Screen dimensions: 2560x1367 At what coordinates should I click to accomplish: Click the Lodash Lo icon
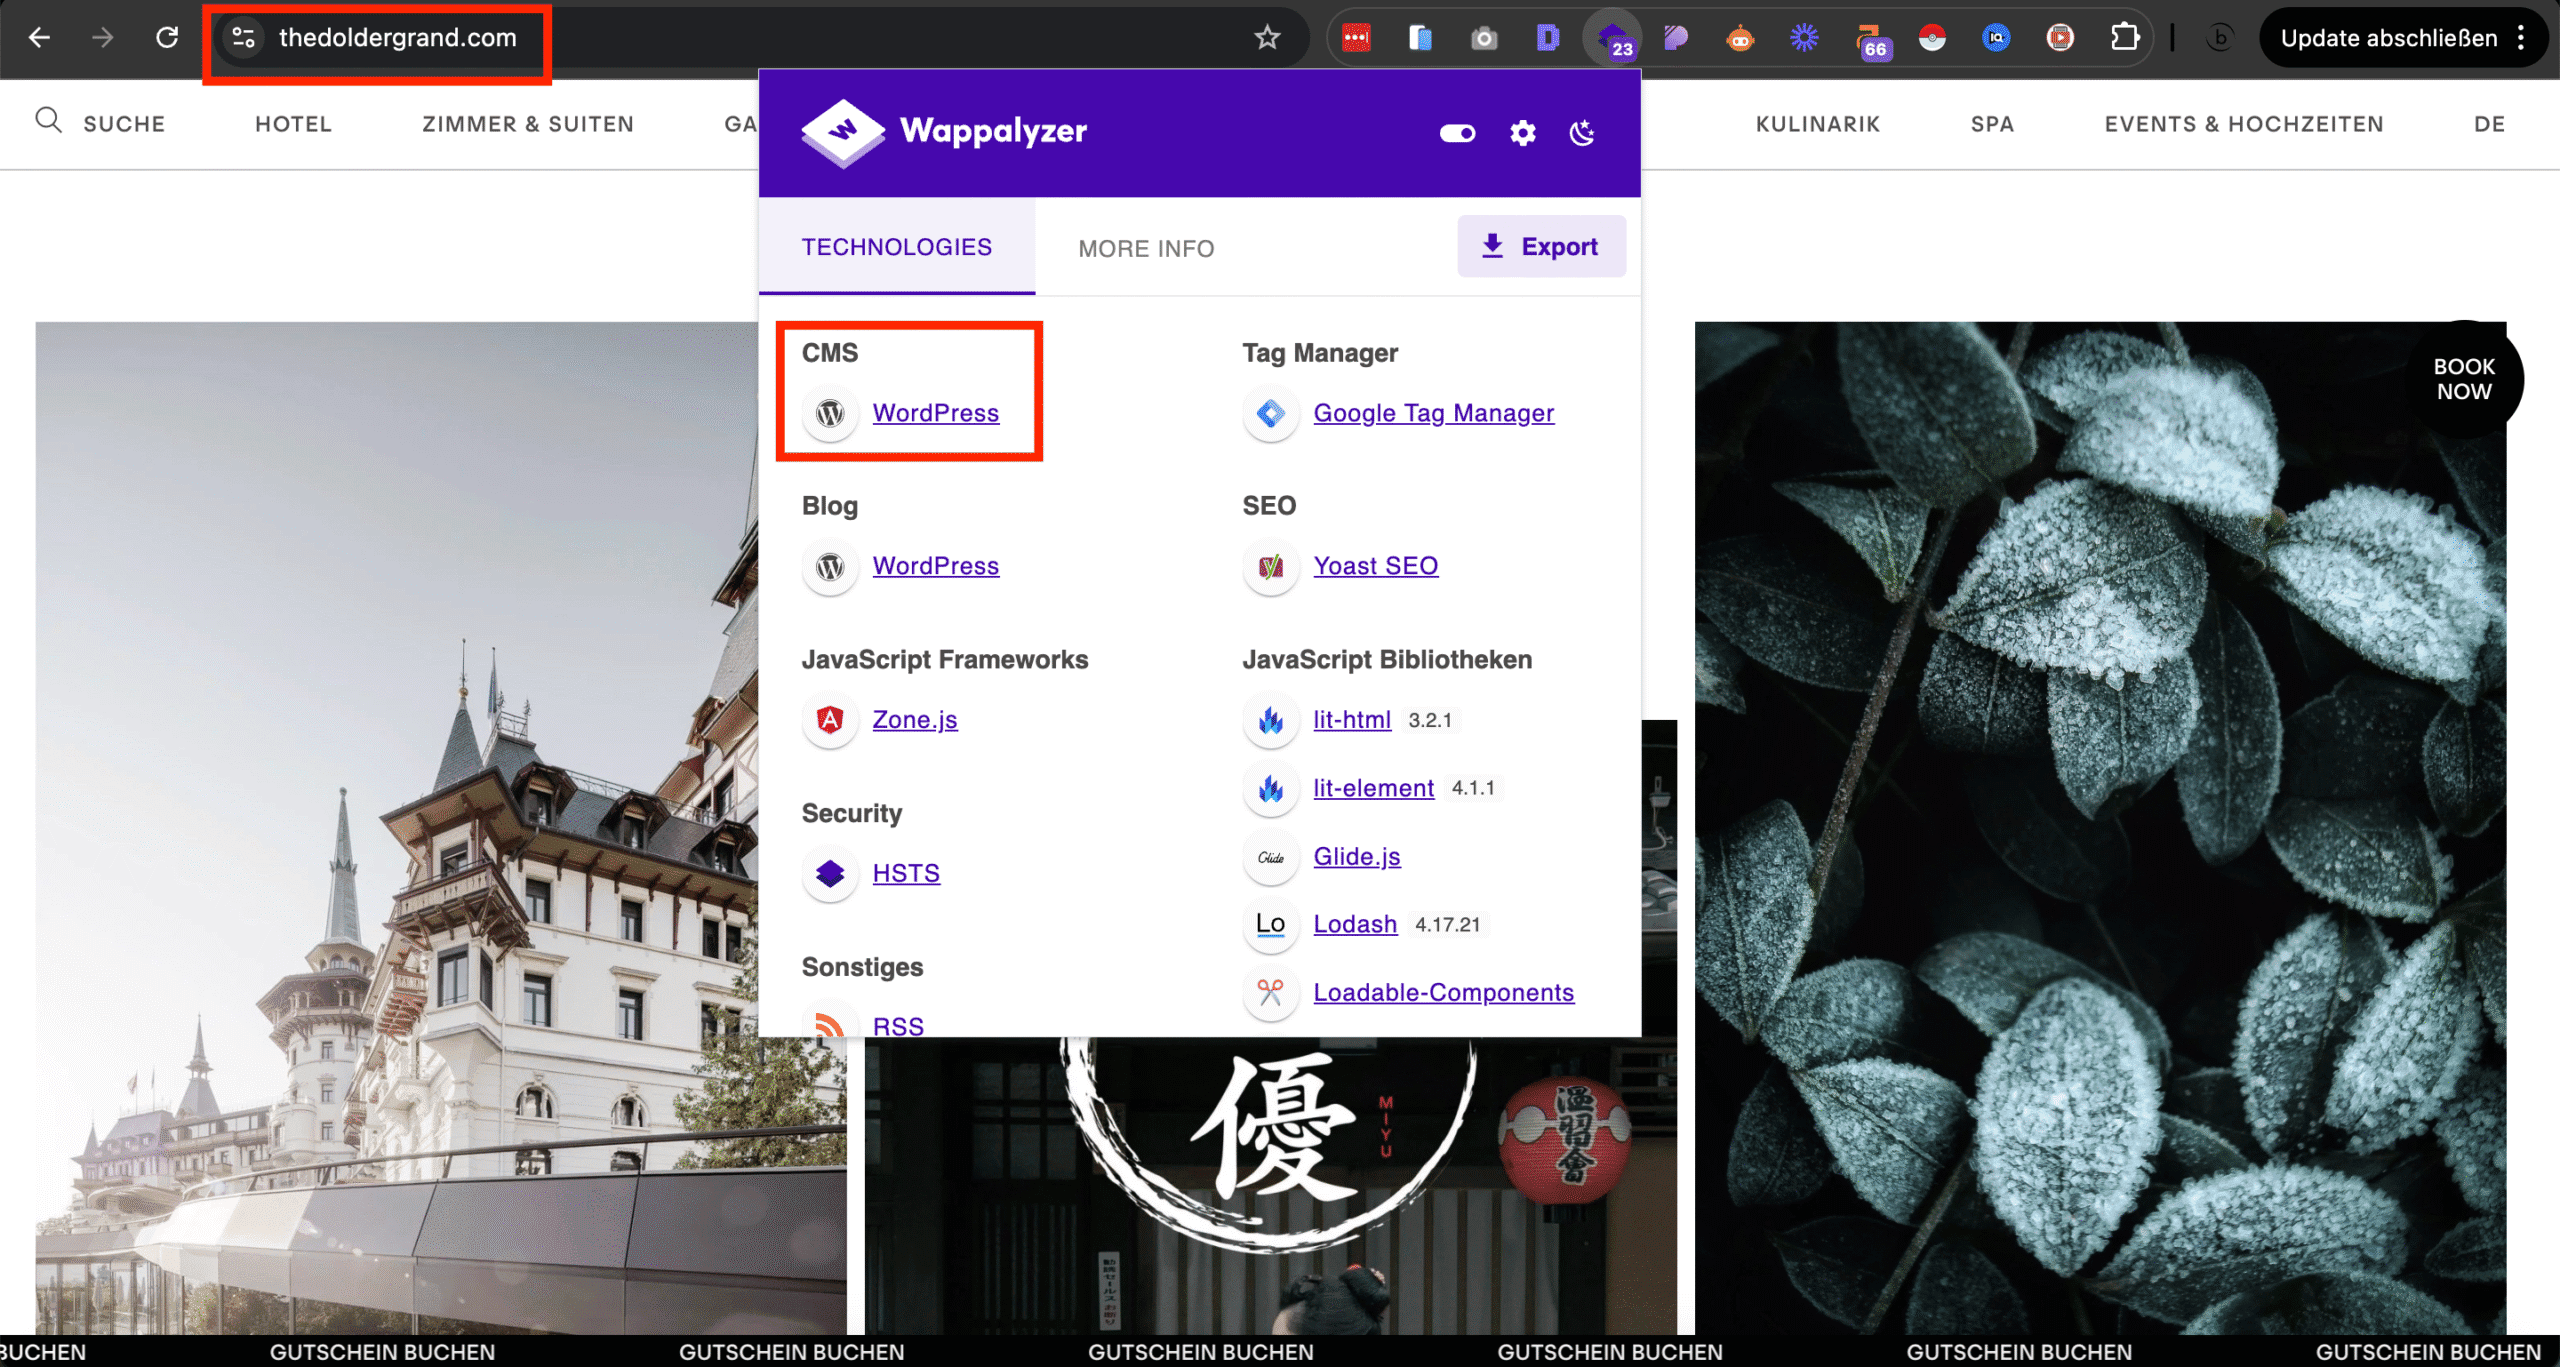coord(1271,924)
